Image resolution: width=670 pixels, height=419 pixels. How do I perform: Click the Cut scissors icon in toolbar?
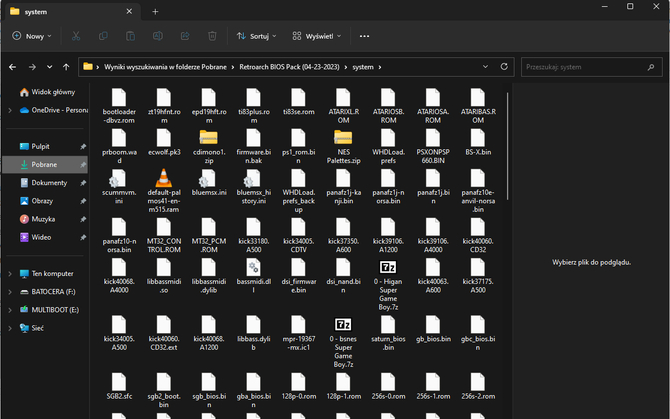(x=76, y=36)
